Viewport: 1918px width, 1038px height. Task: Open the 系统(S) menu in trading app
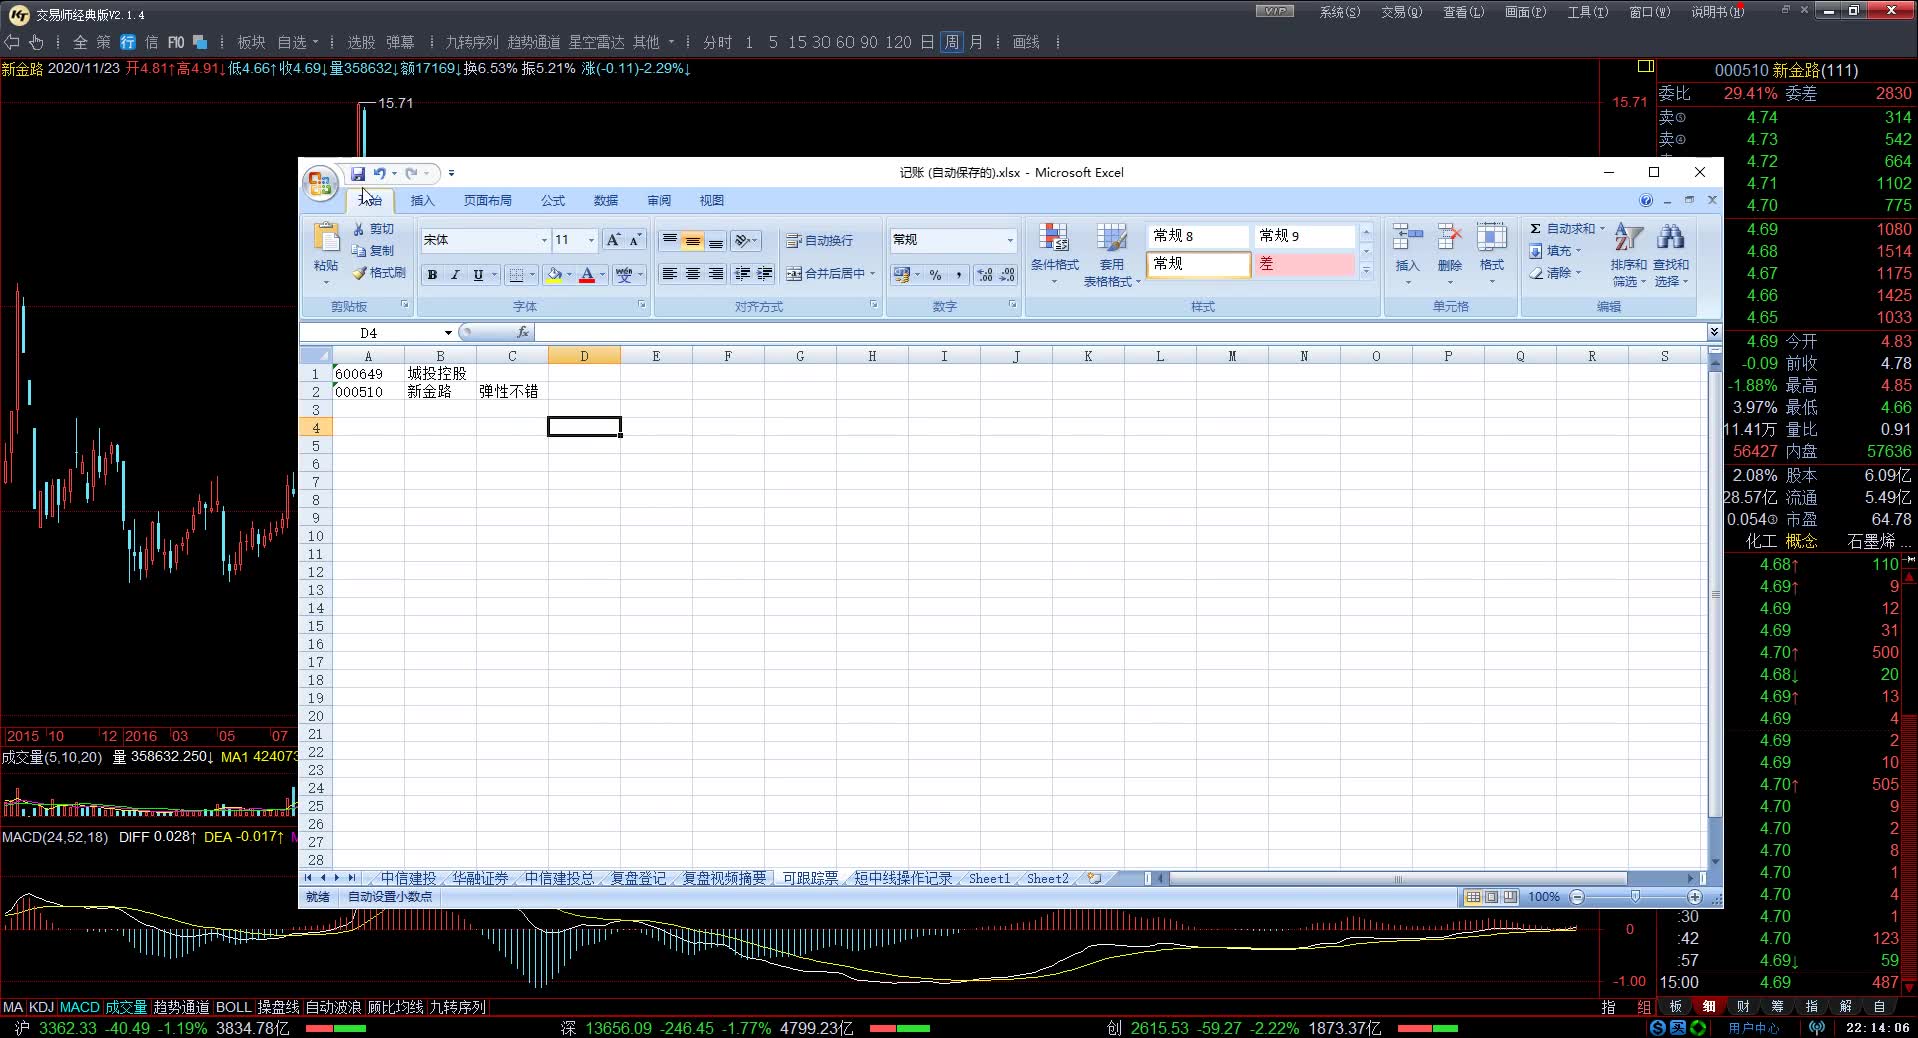(1340, 12)
